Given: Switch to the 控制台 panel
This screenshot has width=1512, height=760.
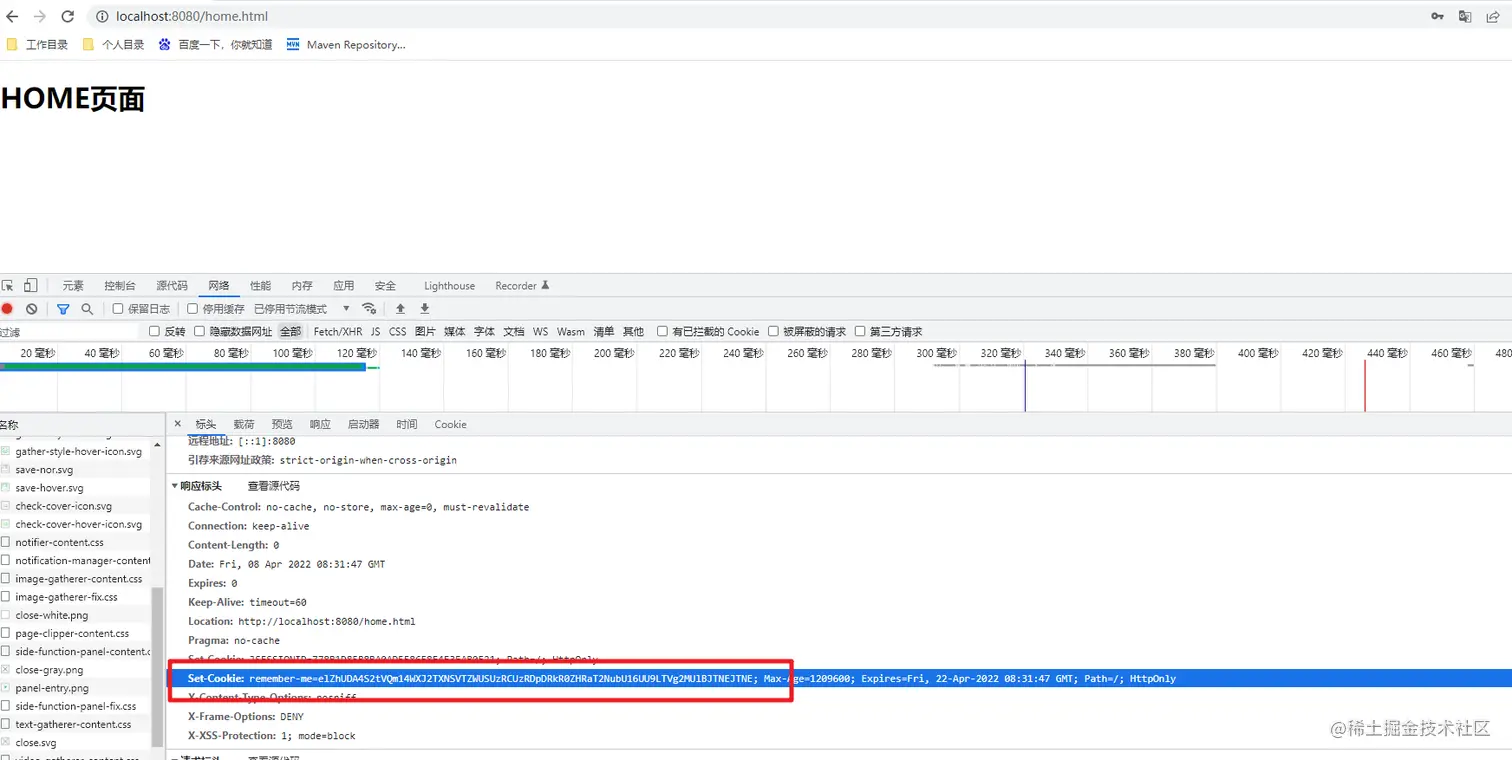Looking at the screenshot, I should click(x=120, y=285).
